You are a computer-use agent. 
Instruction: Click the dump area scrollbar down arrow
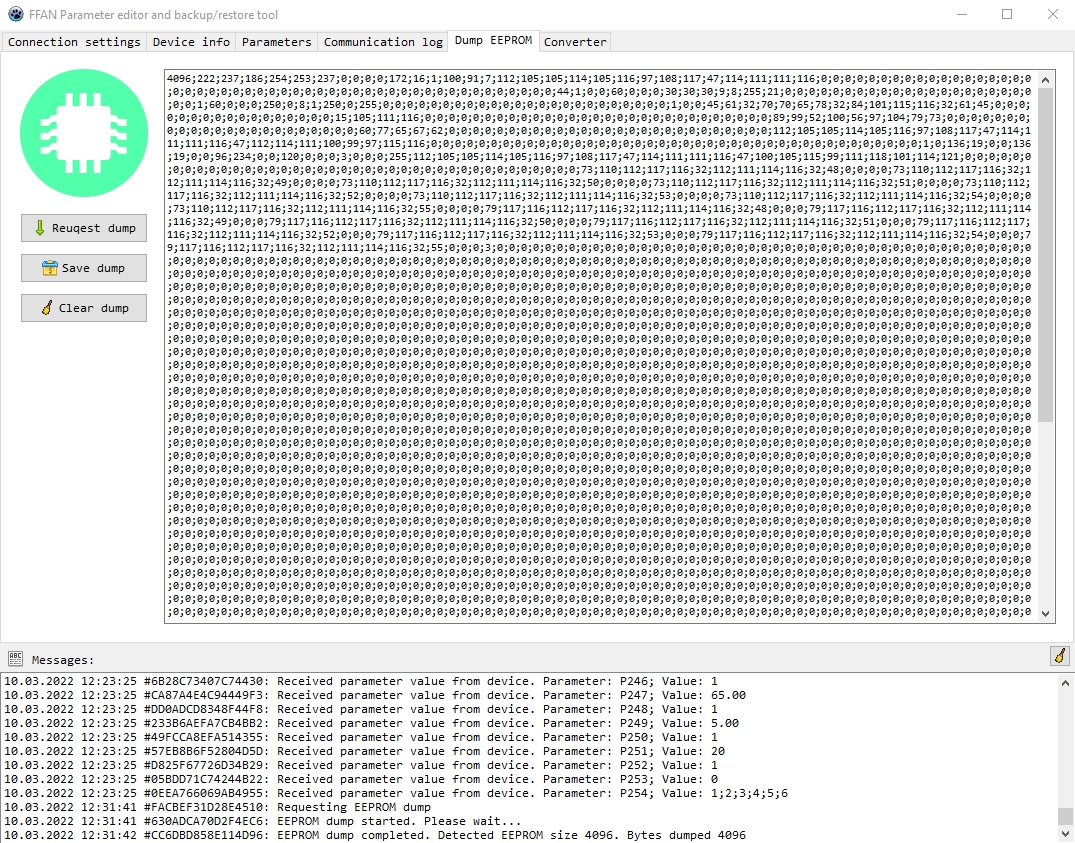tap(1046, 614)
